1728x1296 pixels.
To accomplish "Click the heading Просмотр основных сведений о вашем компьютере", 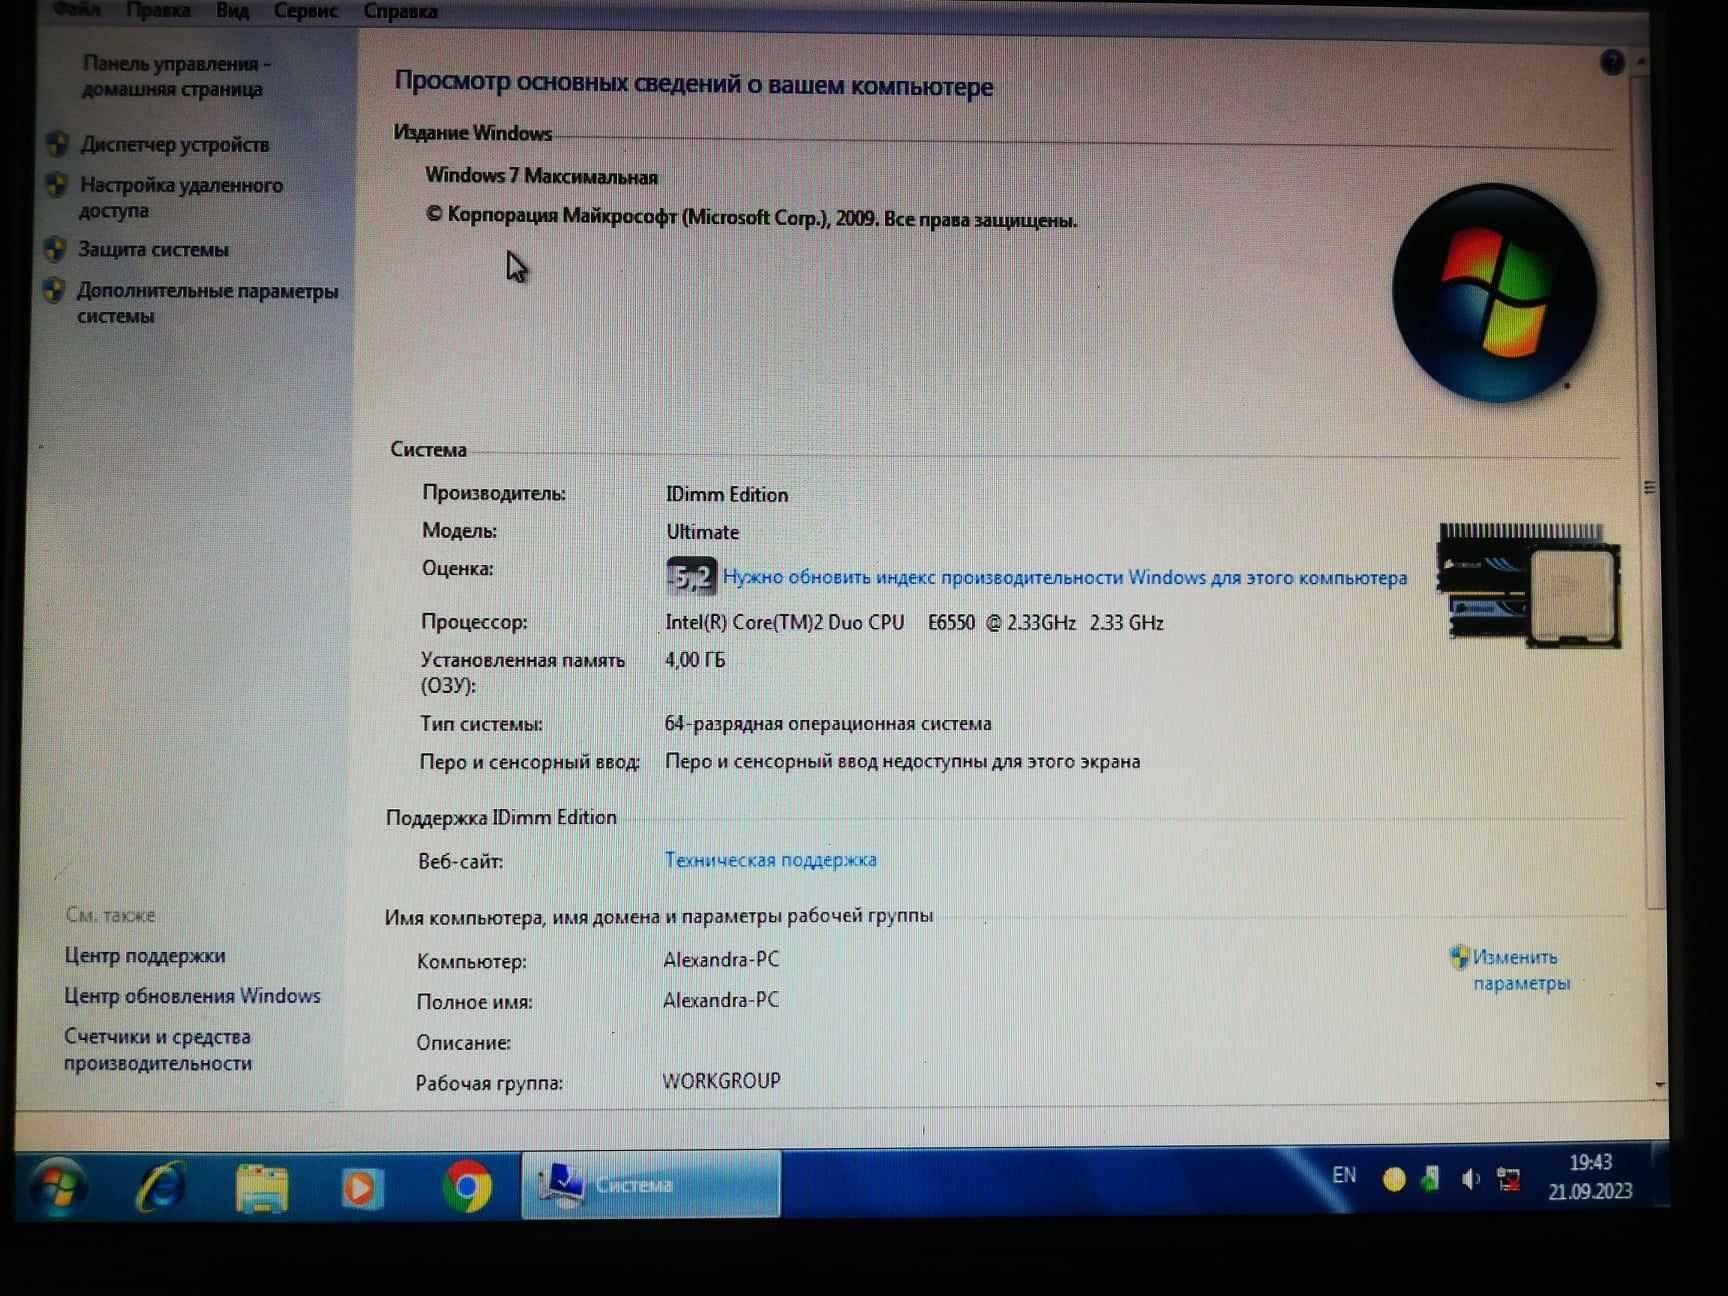I will point(693,83).
